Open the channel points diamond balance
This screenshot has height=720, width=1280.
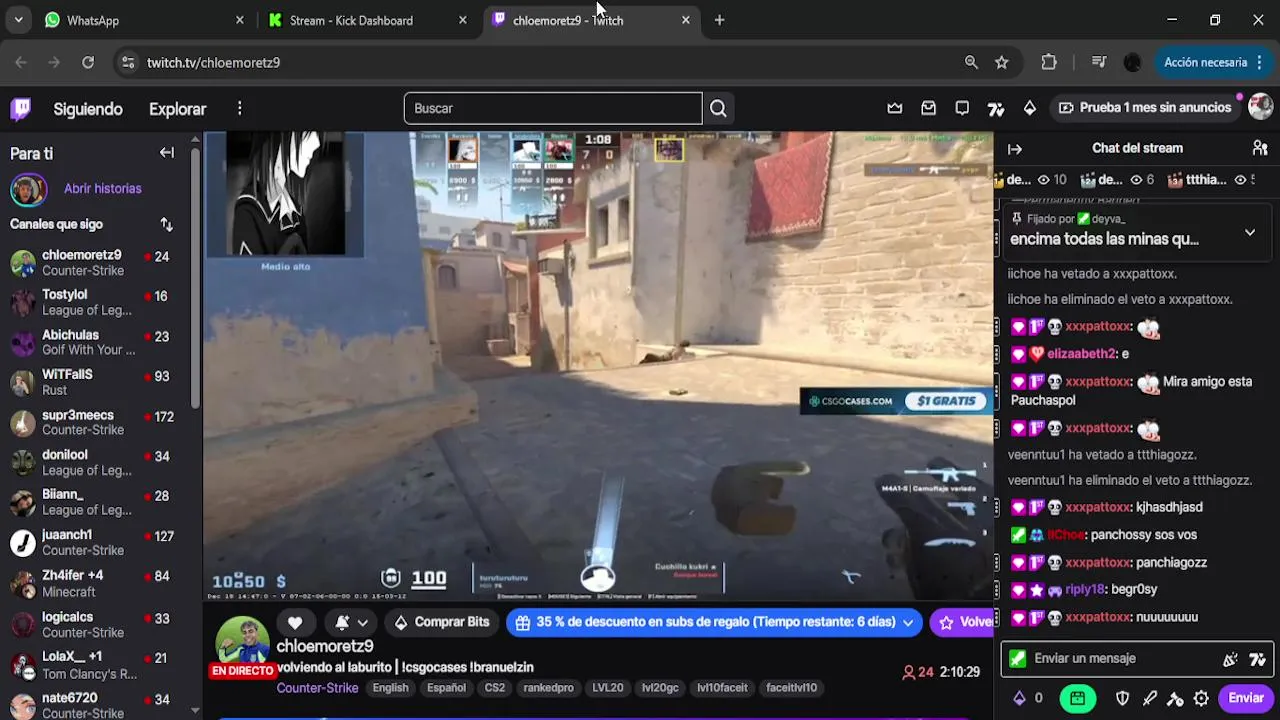pyautogui.click(x=1028, y=698)
